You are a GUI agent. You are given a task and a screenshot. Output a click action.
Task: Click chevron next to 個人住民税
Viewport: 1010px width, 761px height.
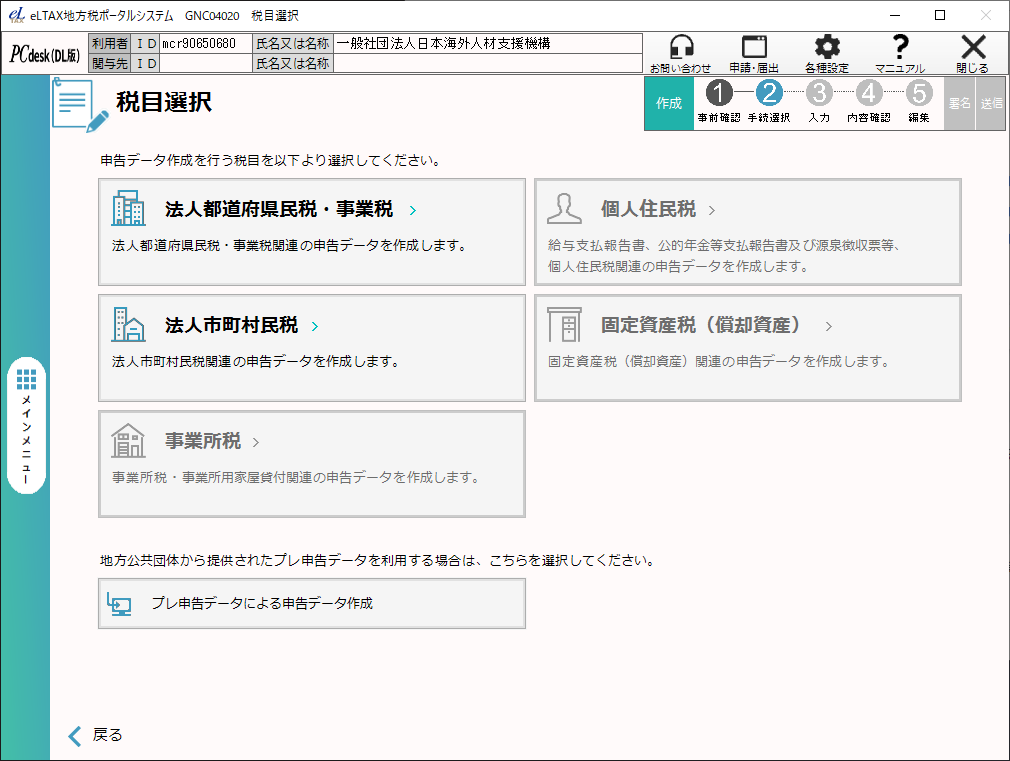tap(712, 210)
